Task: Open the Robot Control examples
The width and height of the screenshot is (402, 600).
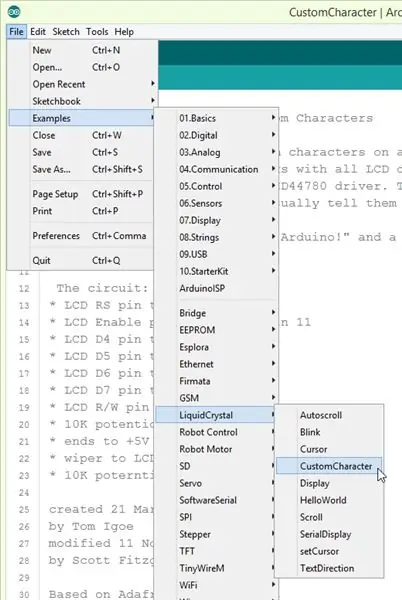Action: tap(216, 432)
